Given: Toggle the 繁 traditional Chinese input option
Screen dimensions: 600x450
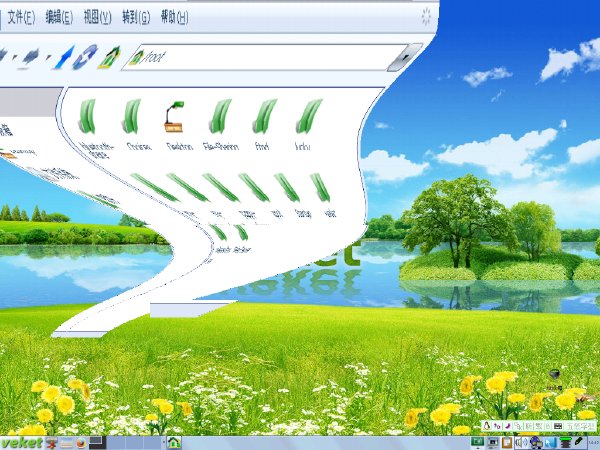Looking at the screenshot, I should (539, 426).
